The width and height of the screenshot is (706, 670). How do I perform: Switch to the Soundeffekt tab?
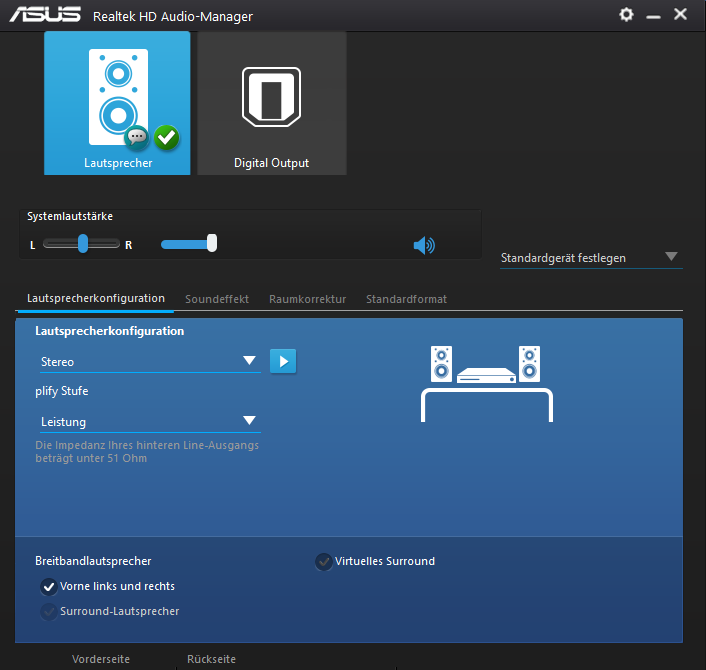[217, 299]
